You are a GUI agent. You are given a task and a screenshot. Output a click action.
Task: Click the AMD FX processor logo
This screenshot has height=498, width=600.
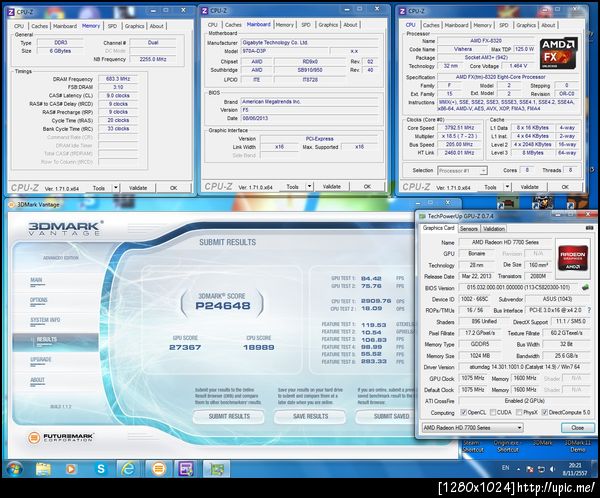[x=559, y=53]
